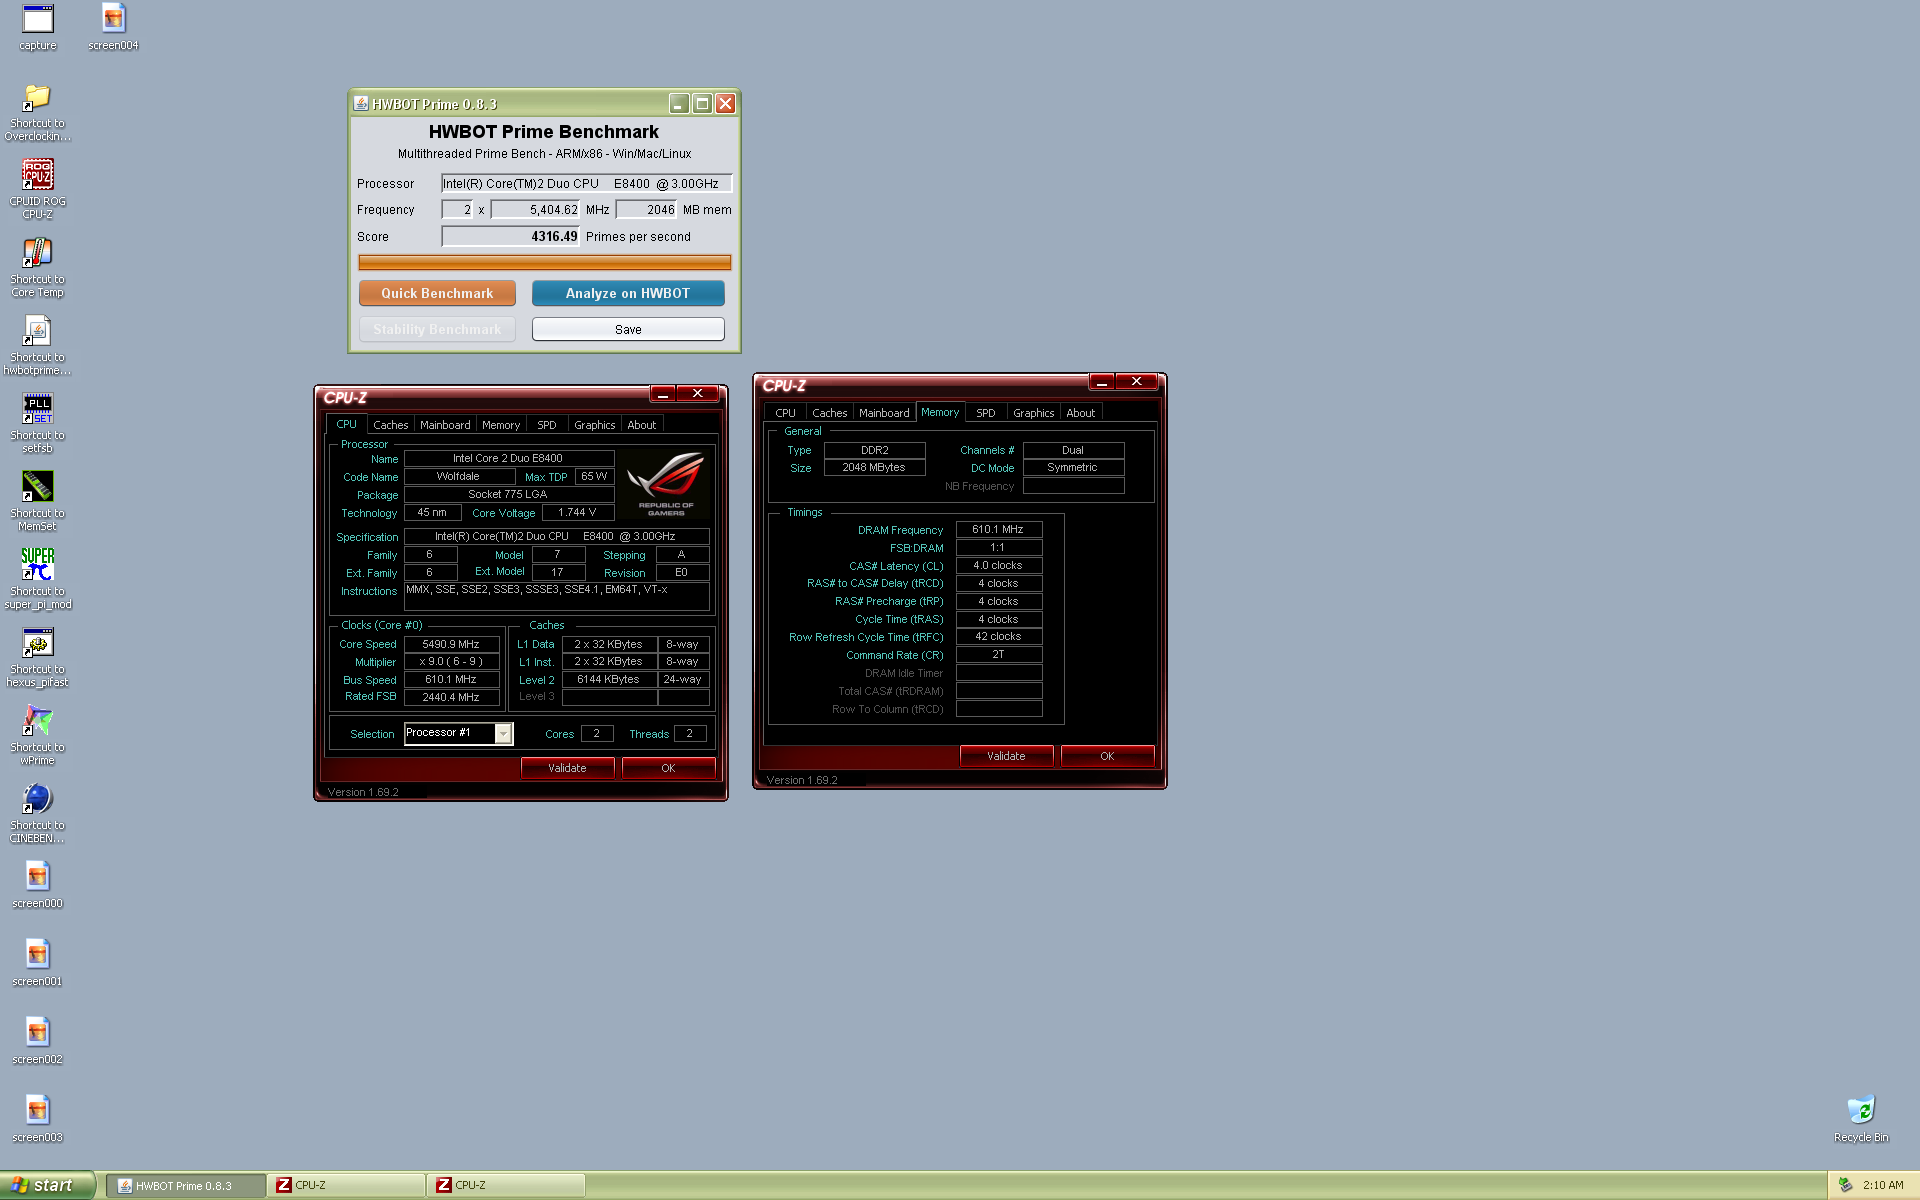Click Validate in the CPU-Z CPU window
The height and width of the screenshot is (1200, 1920).
(567, 768)
